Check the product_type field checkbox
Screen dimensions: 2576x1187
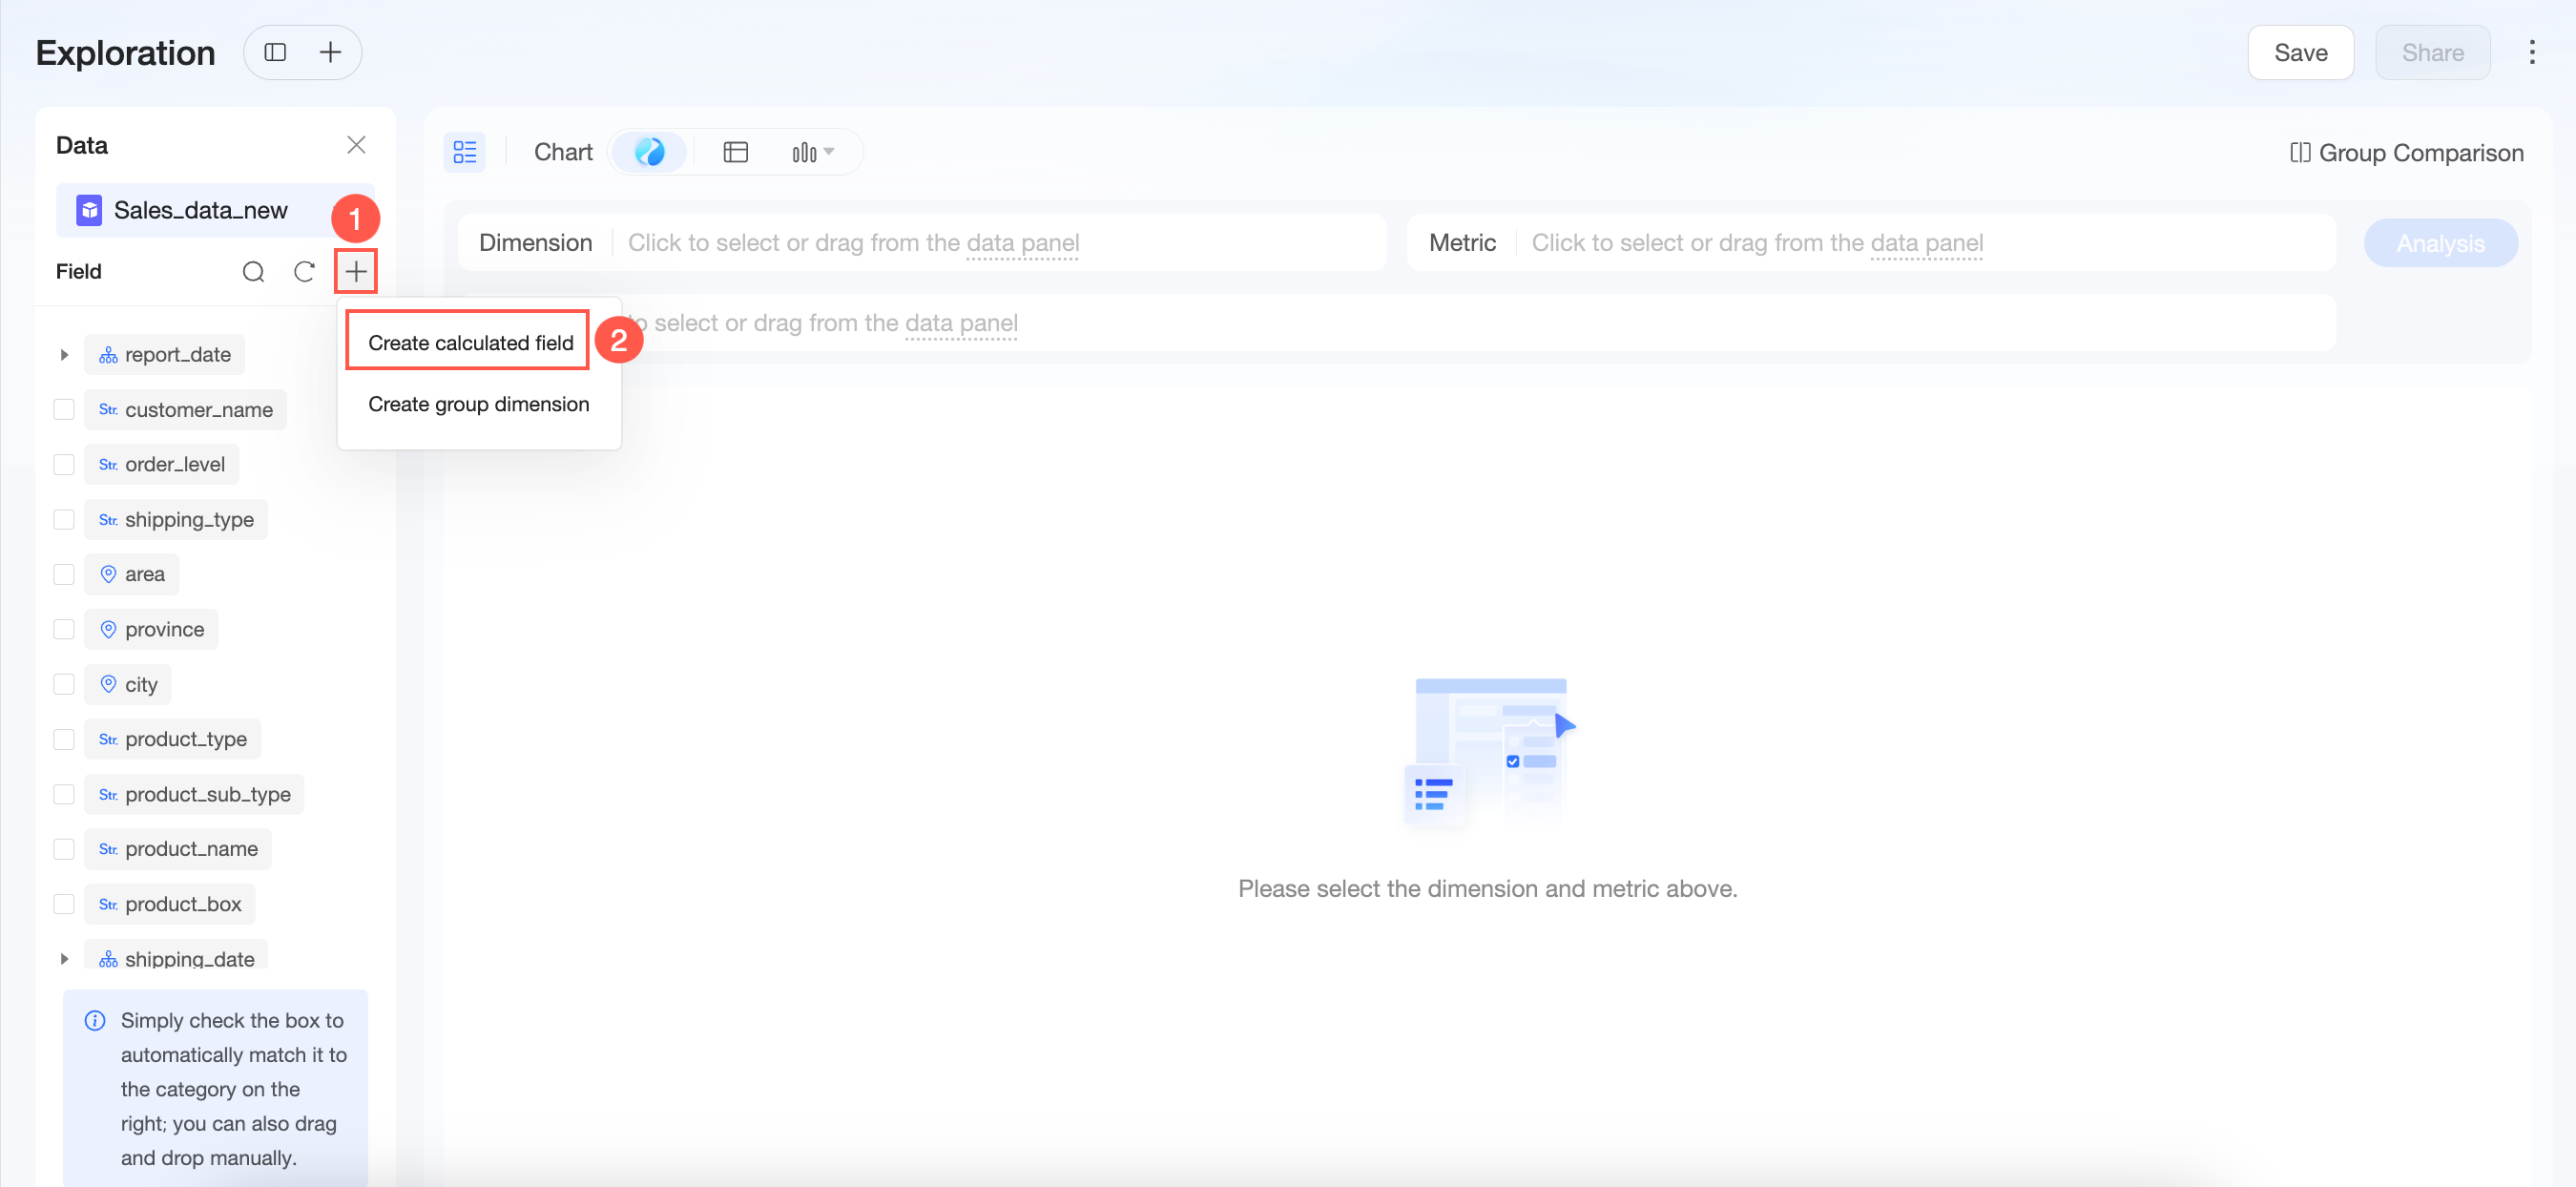click(64, 739)
